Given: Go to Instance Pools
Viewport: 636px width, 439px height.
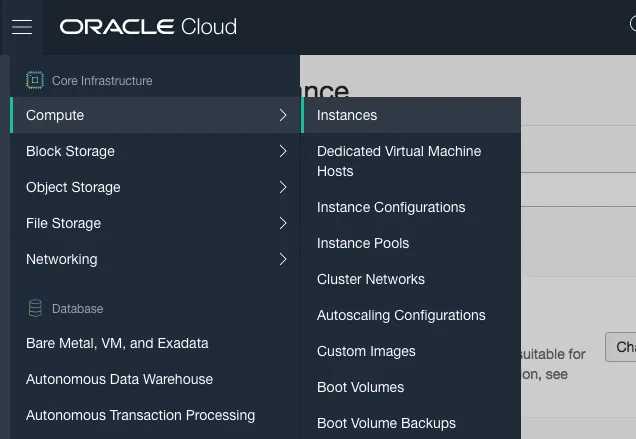Looking at the screenshot, I should coord(363,243).
